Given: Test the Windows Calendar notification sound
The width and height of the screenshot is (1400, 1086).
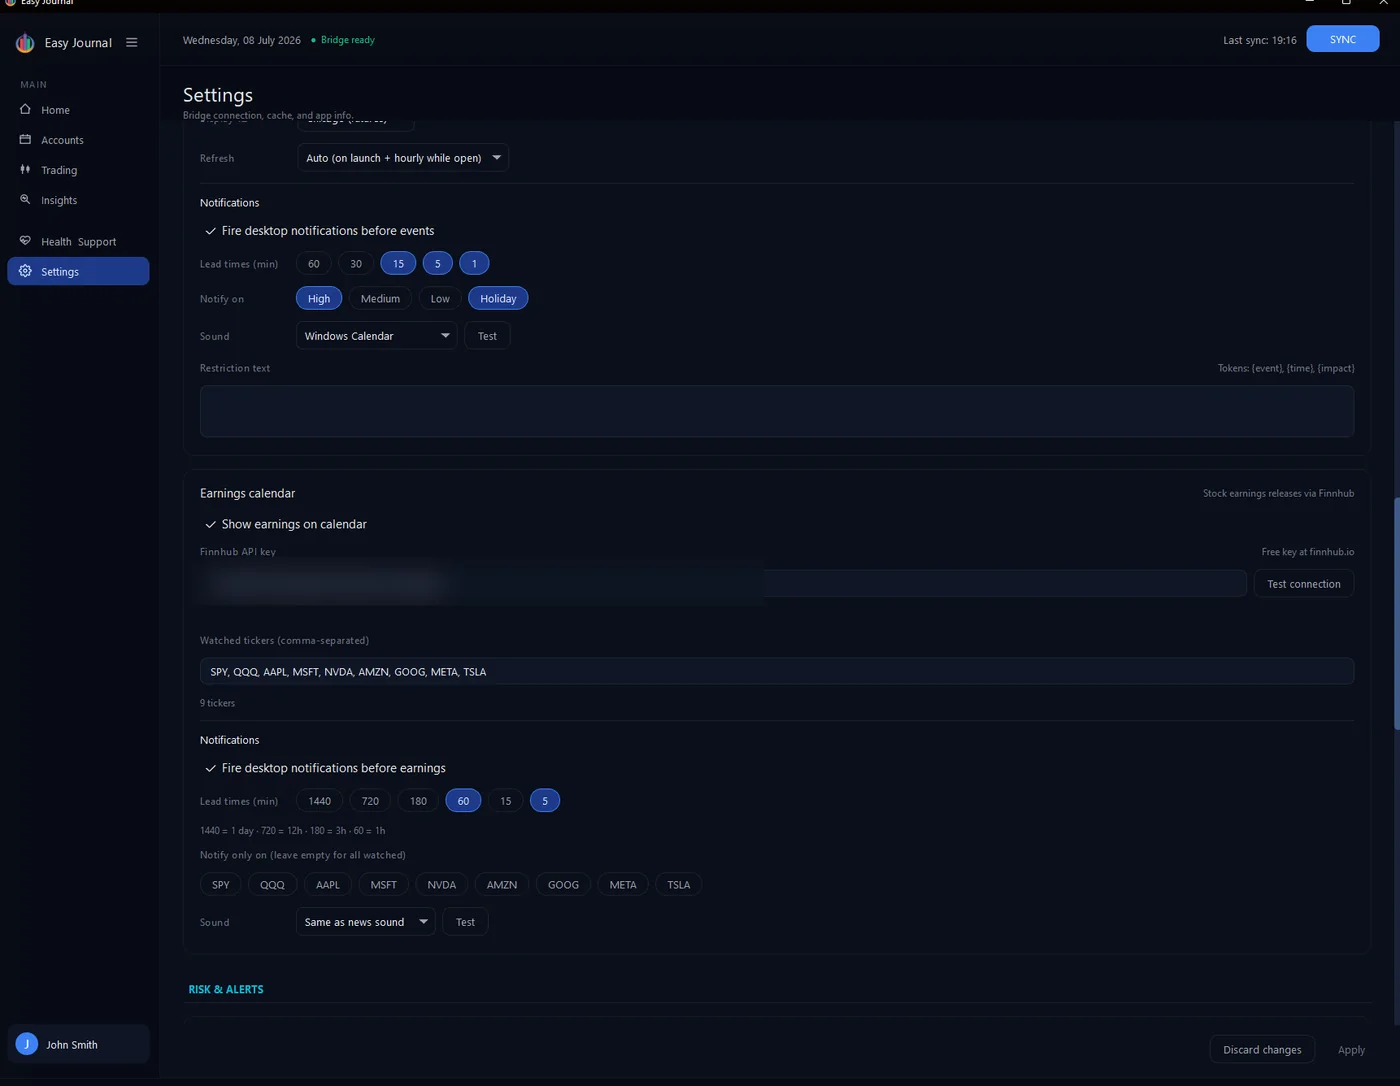Looking at the screenshot, I should click(x=487, y=336).
